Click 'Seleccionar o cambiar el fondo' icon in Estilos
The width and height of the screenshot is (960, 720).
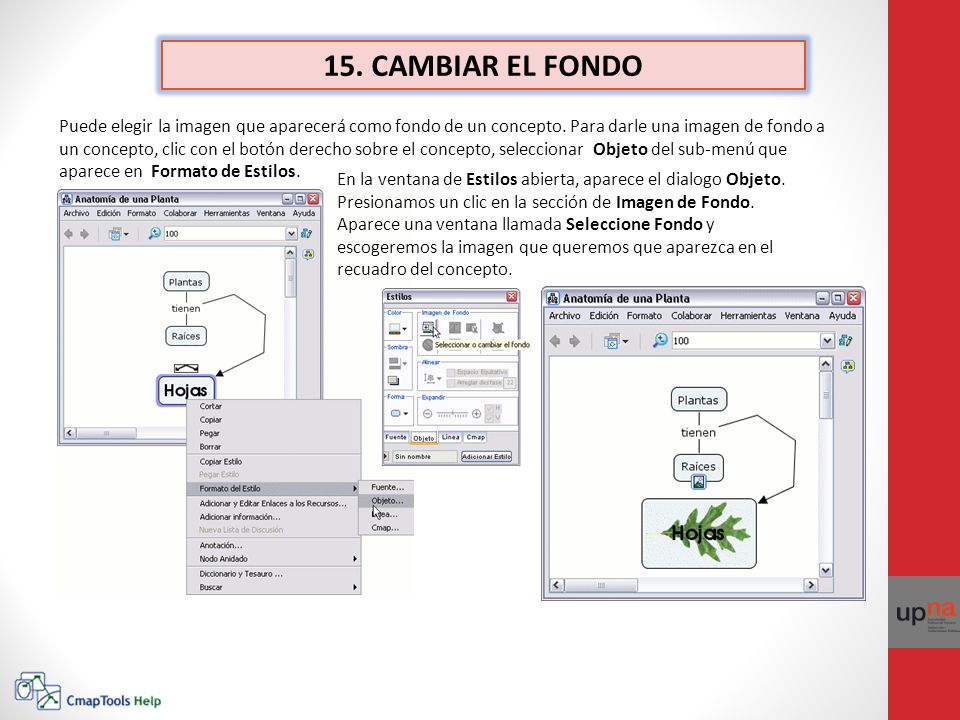coord(428,328)
